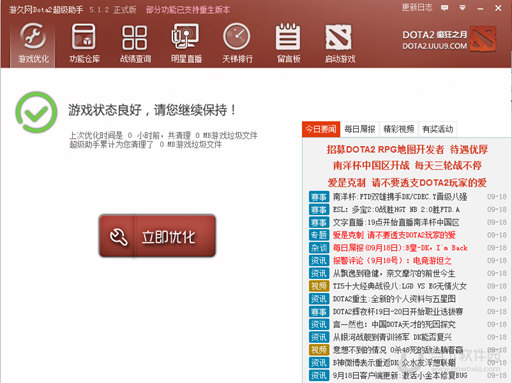The height and width of the screenshot is (383, 512).
Task: Open news 从银河战舰到青训练军 DK能否复兴
Action: (392, 337)
